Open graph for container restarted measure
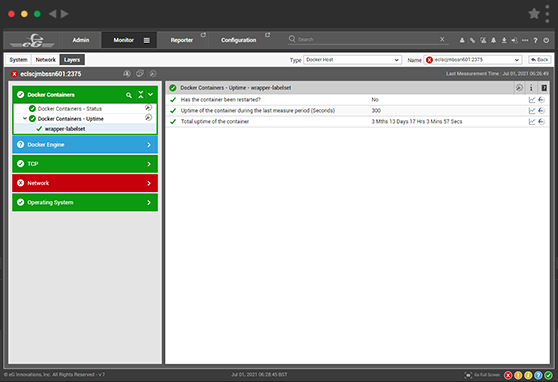The width and height of the screenshot is (558, 382). [532, 100]
